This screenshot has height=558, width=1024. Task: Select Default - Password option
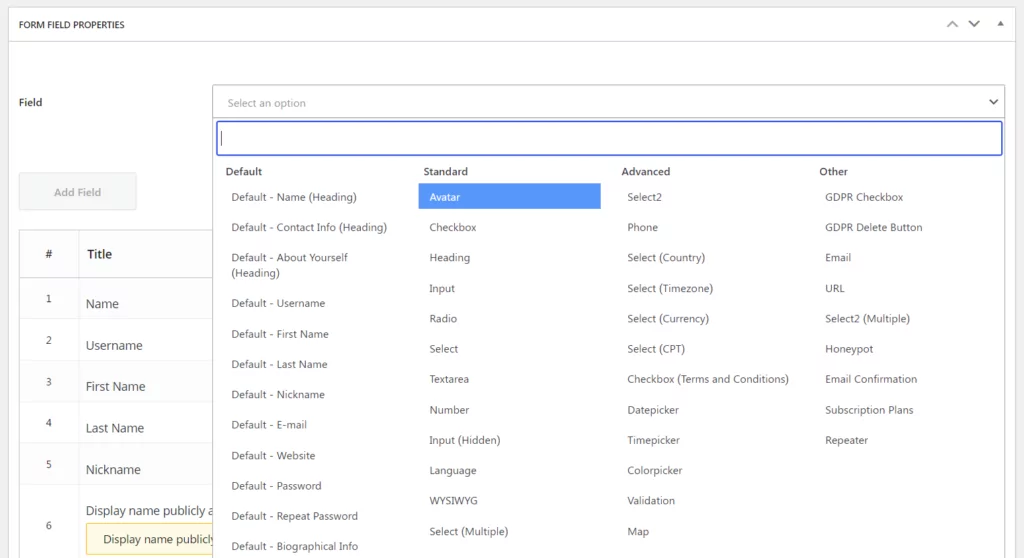point(276,485)
